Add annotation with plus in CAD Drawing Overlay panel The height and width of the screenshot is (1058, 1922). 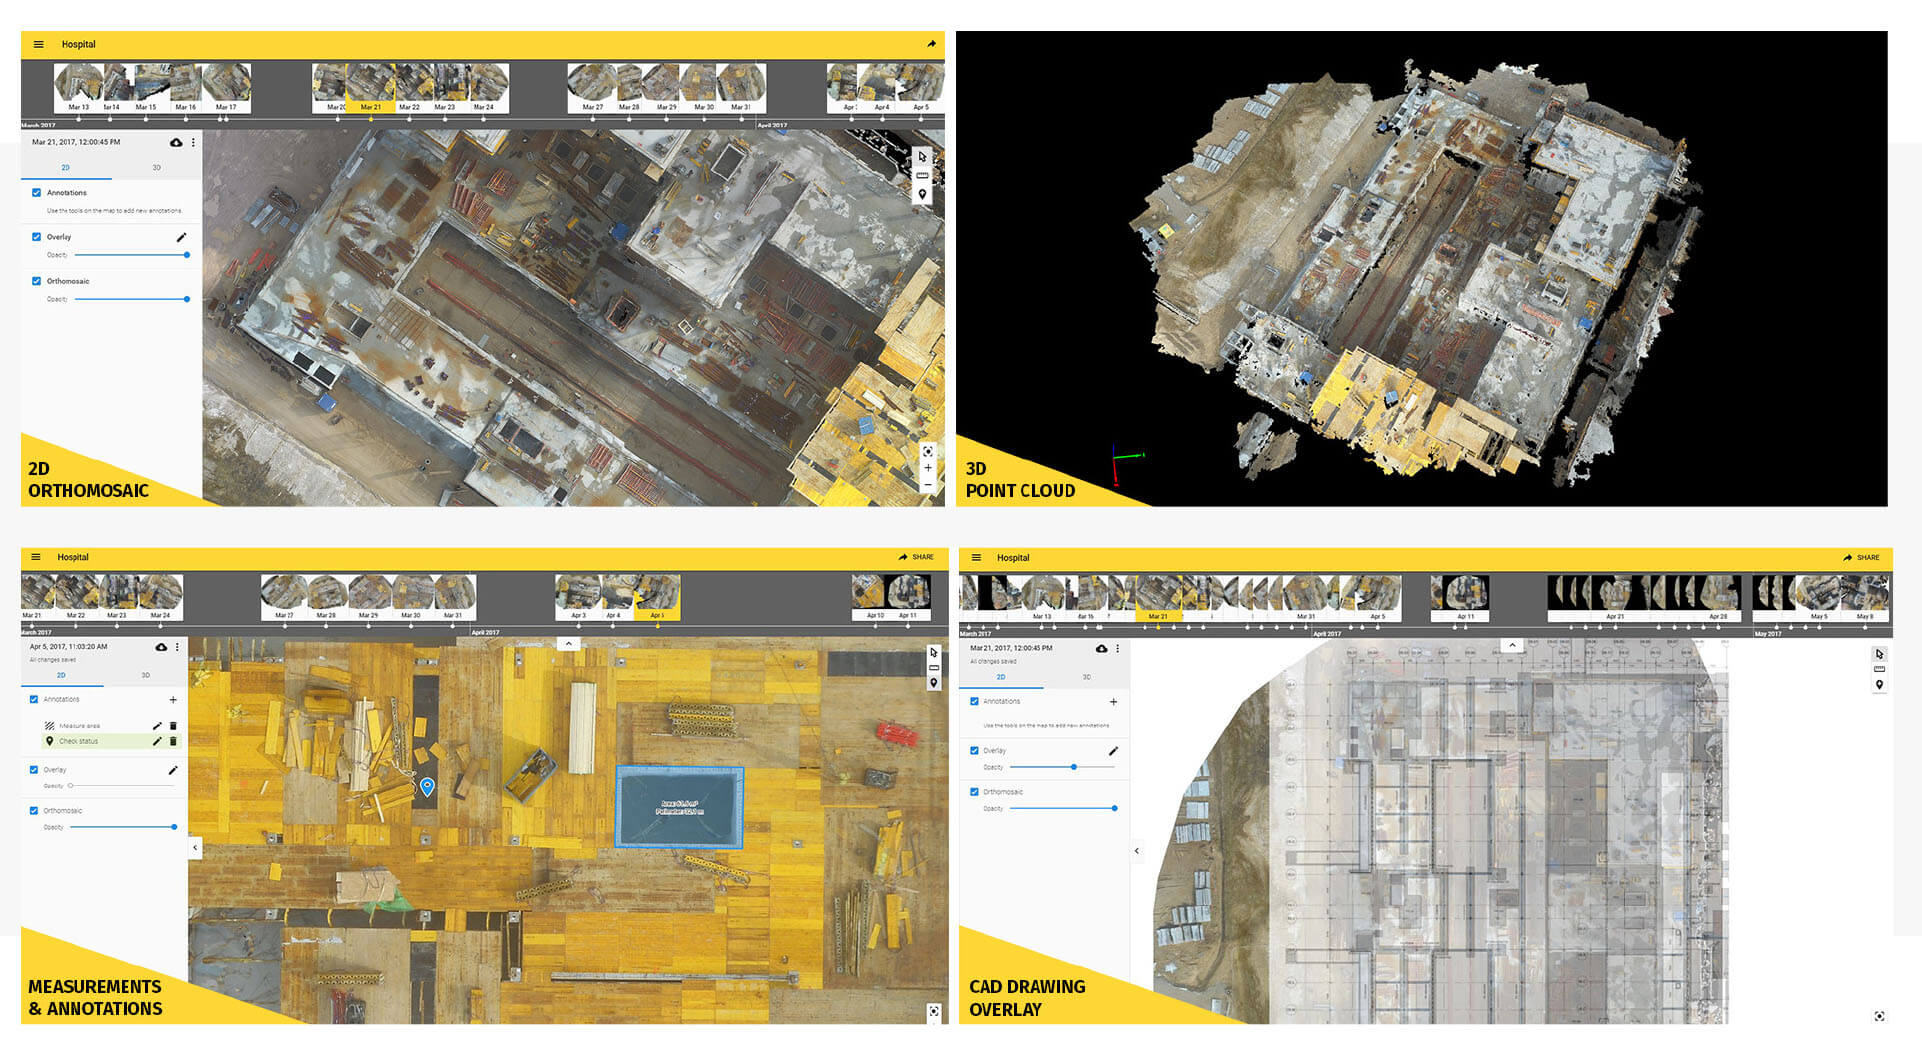pos(1113,702)
